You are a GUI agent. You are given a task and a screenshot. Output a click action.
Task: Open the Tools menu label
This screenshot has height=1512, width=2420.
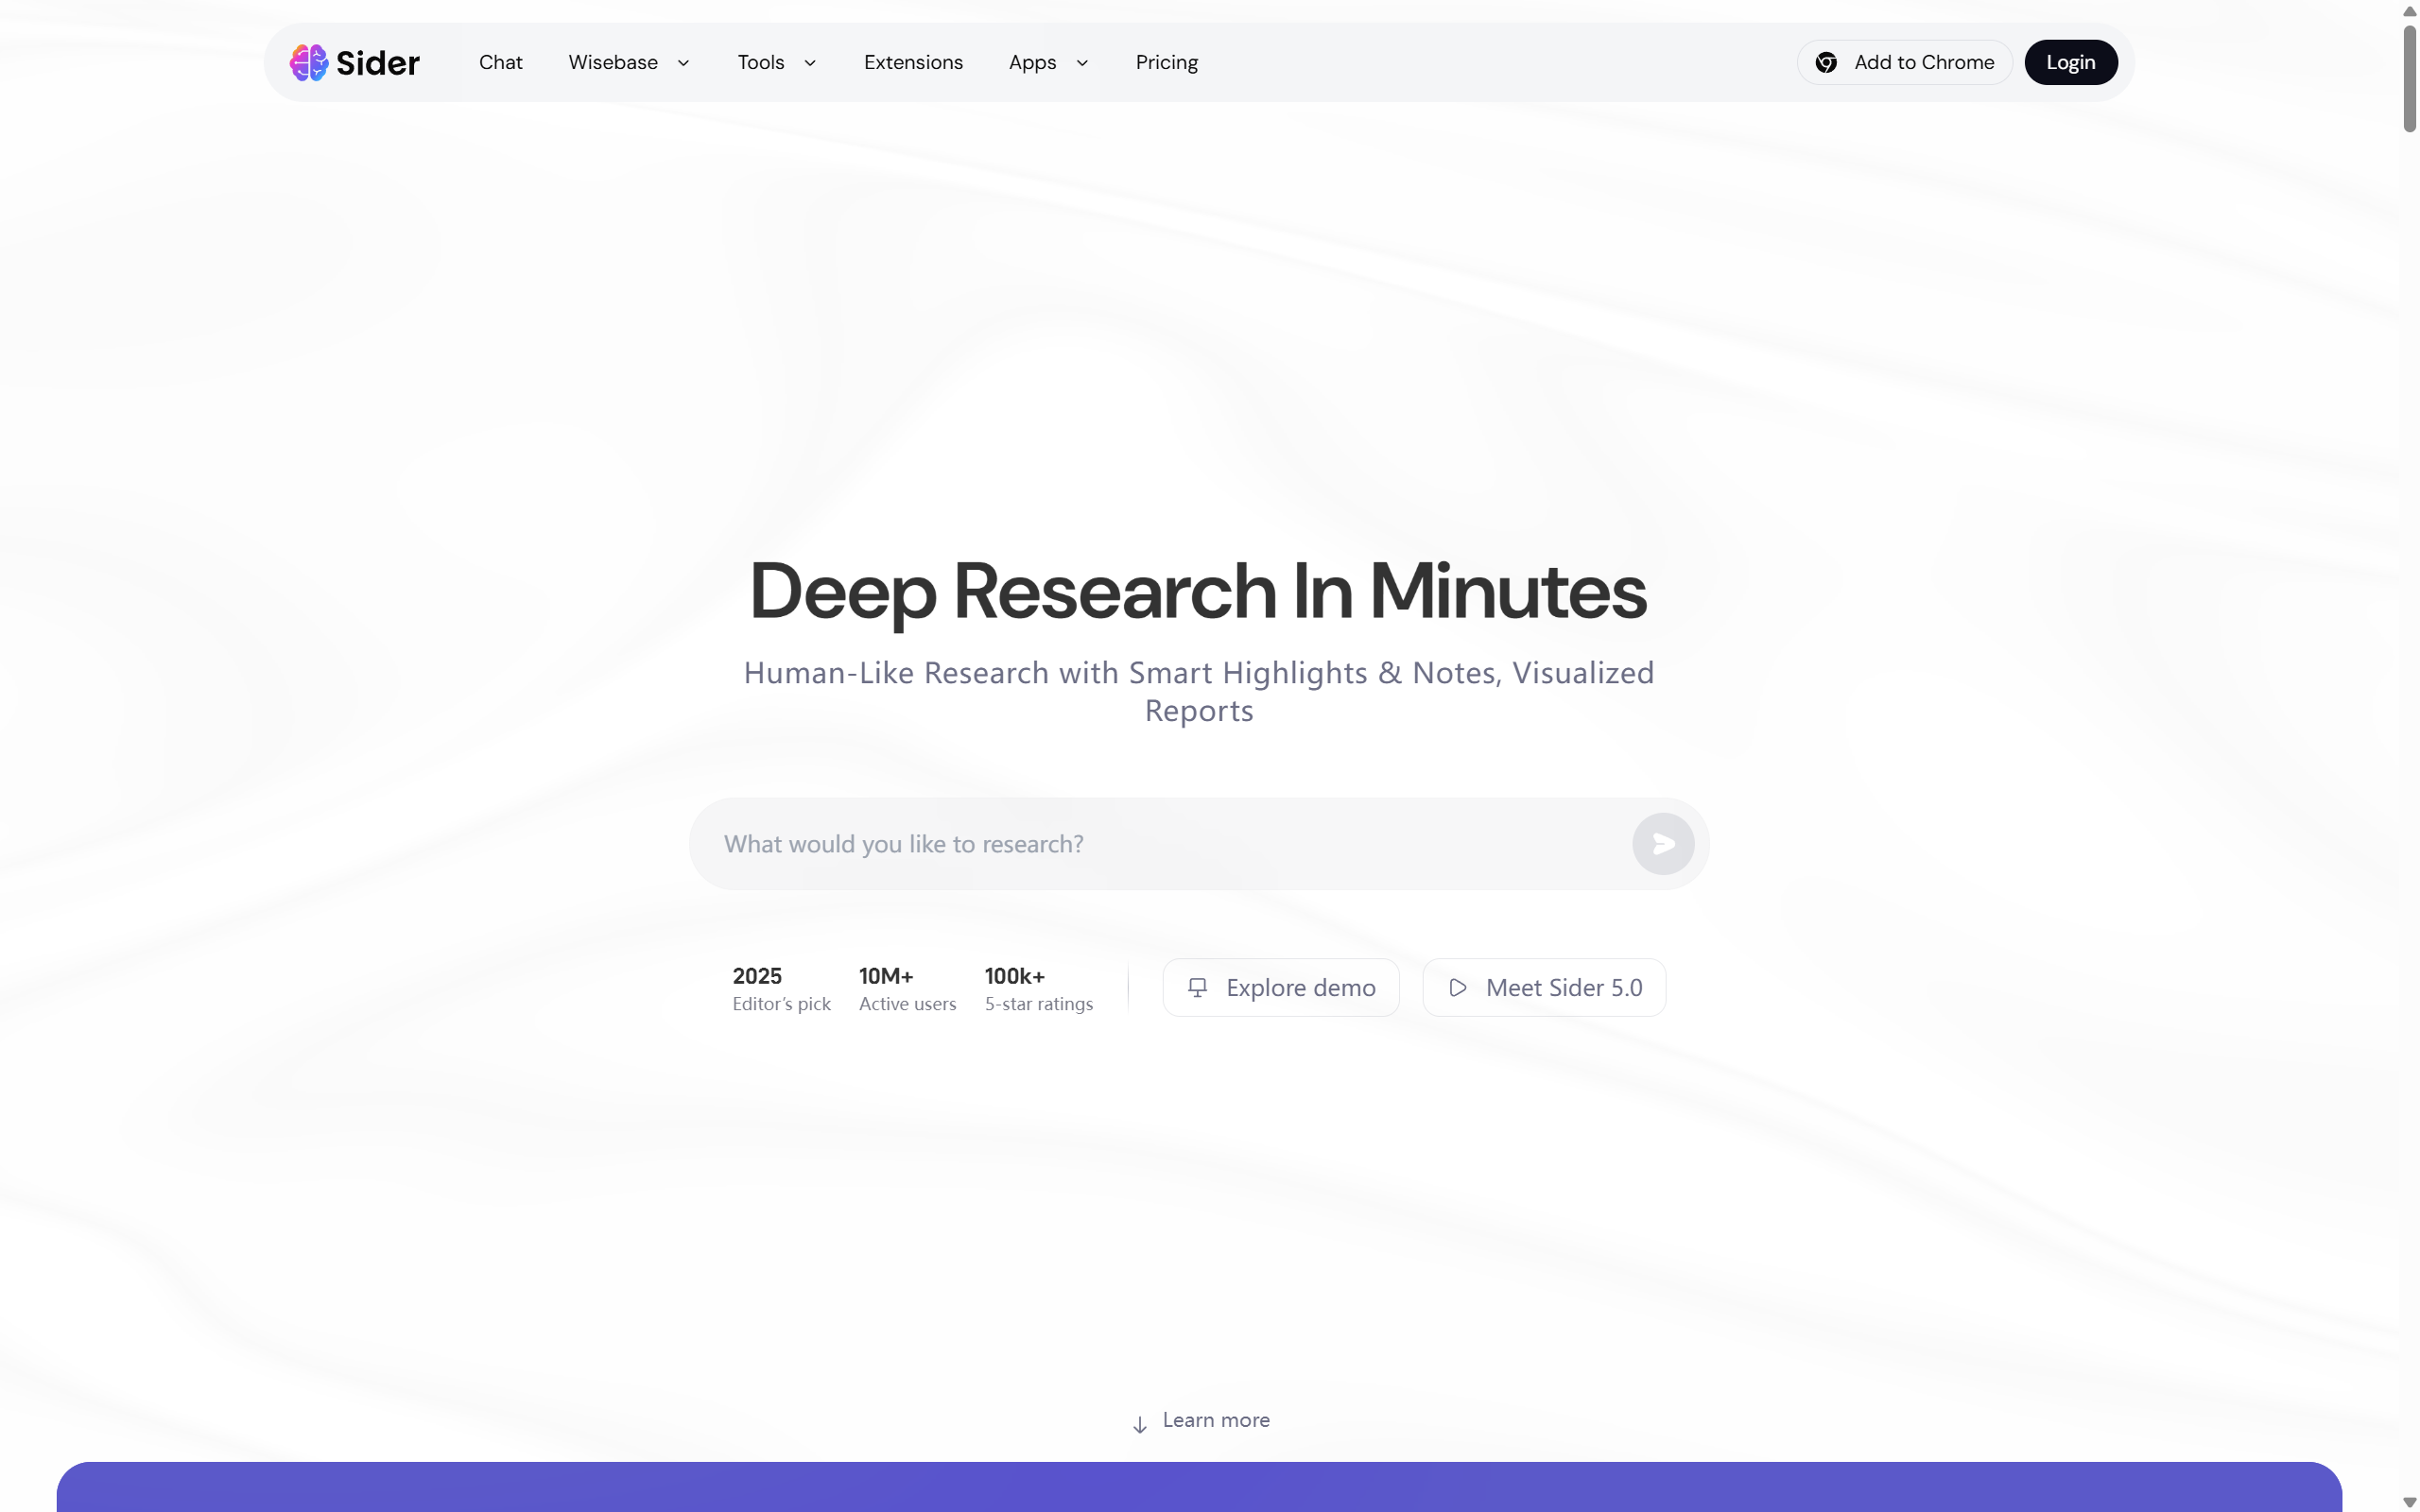[x=761, y=62]
